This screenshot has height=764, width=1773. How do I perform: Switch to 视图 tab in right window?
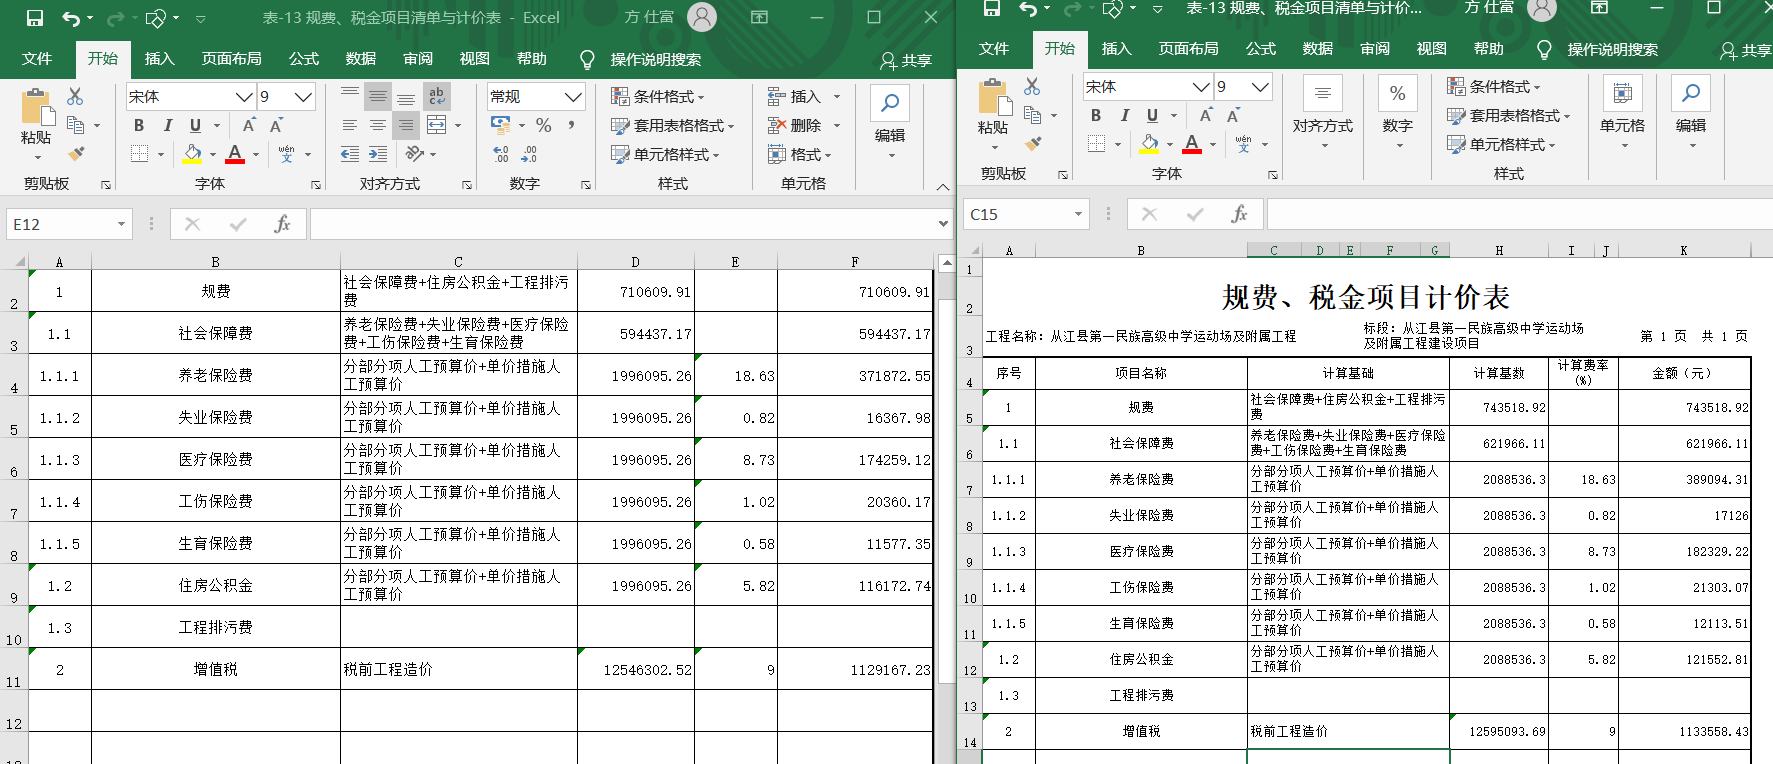(1432, 49)
